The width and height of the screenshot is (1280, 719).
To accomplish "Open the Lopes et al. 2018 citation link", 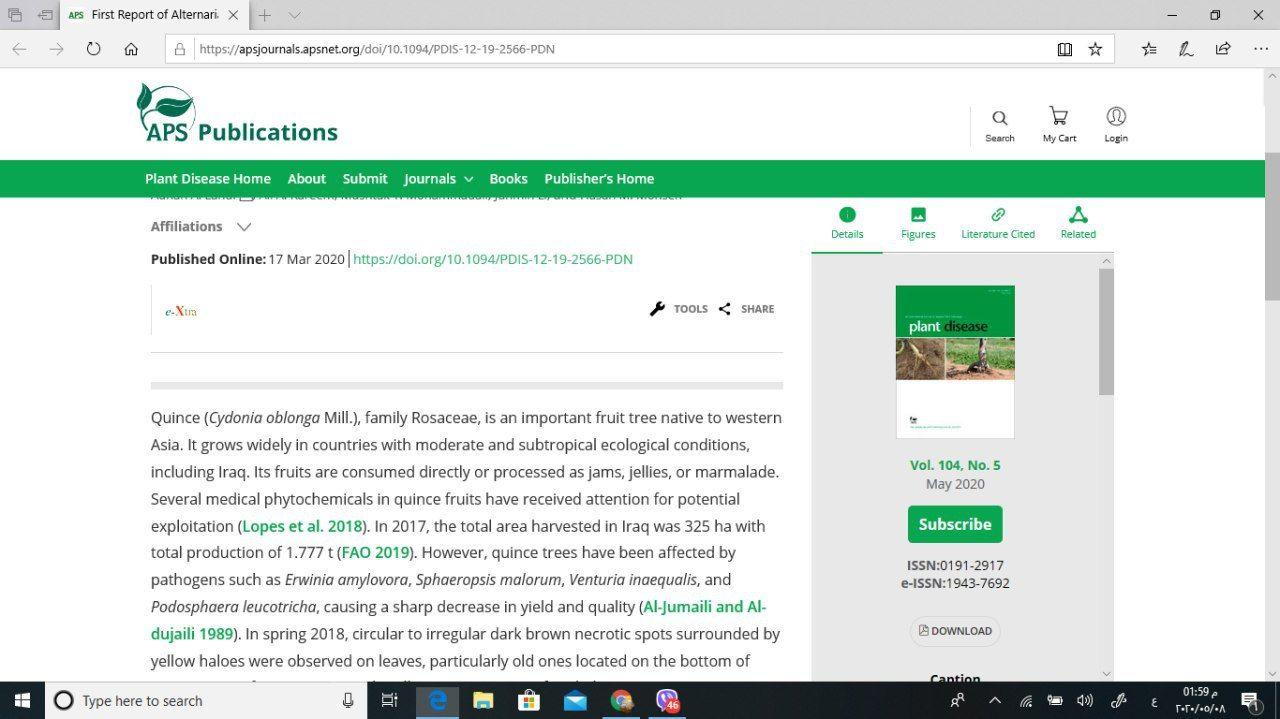I will pos(302,526).
